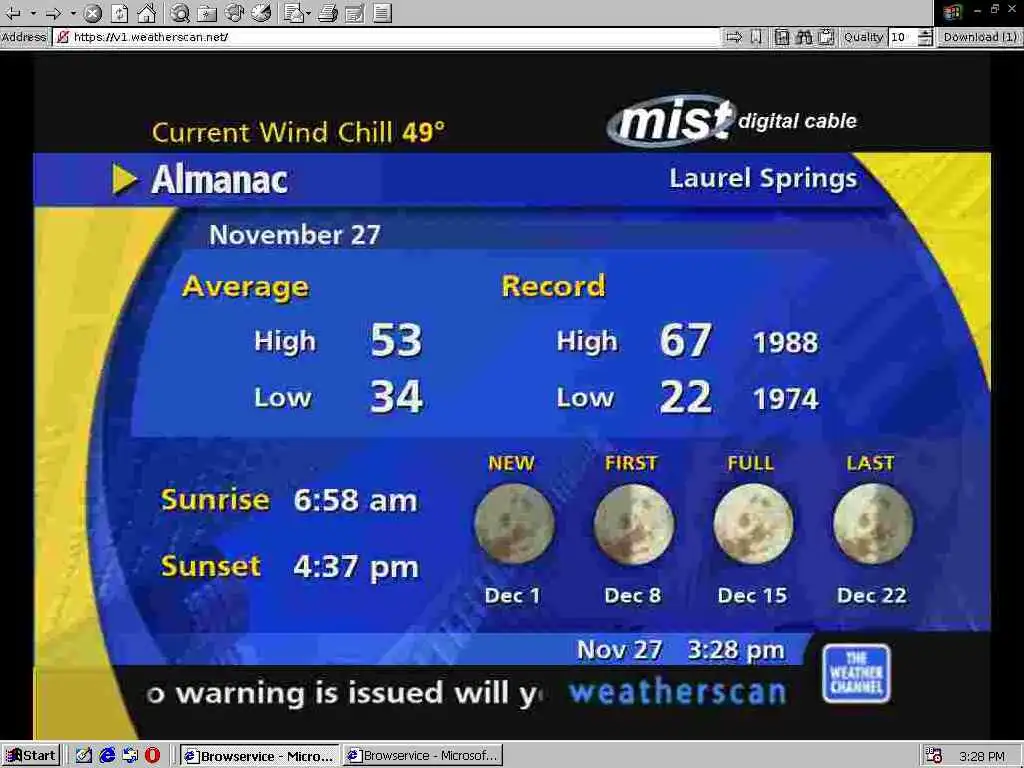Viewport: 1024px width, 768px height.
Task: Go forward with the Forward arrow
Action: point(53,12)
